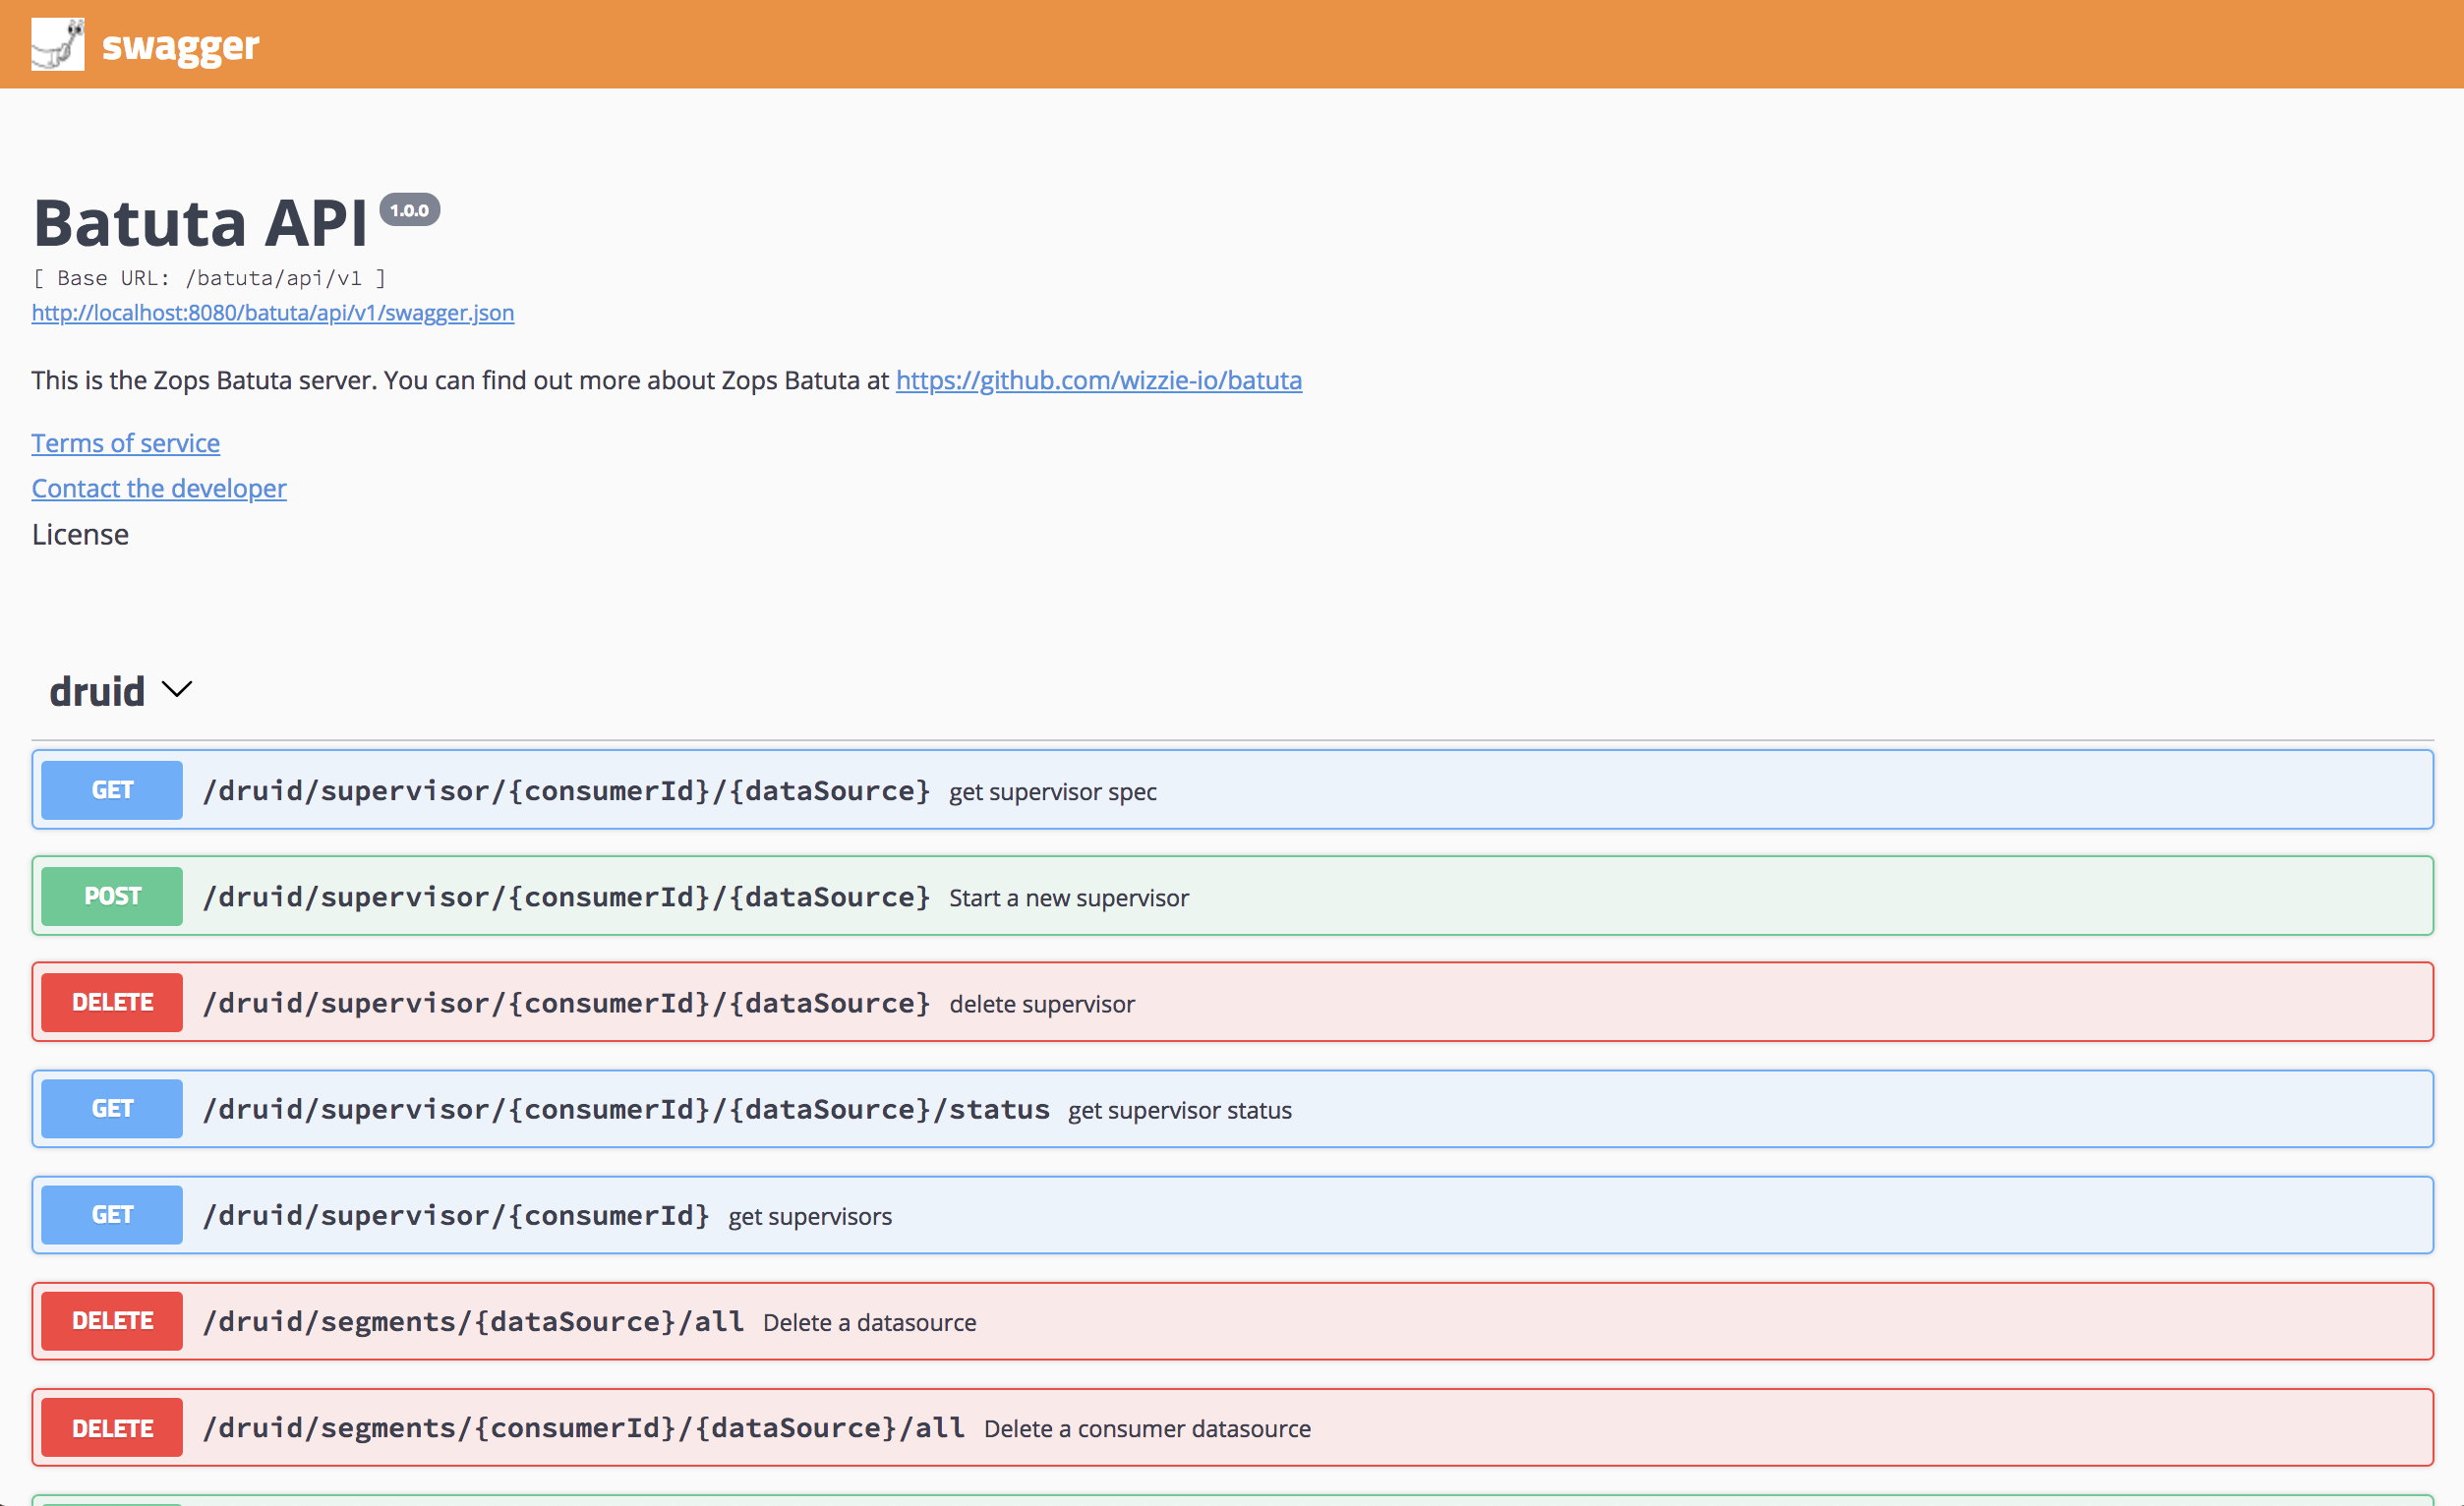This screenshot has height=1506, width=2464.
Task: Expand DELETE Delete a consumer datasource endpoint
Action: coord(1232,1427)
